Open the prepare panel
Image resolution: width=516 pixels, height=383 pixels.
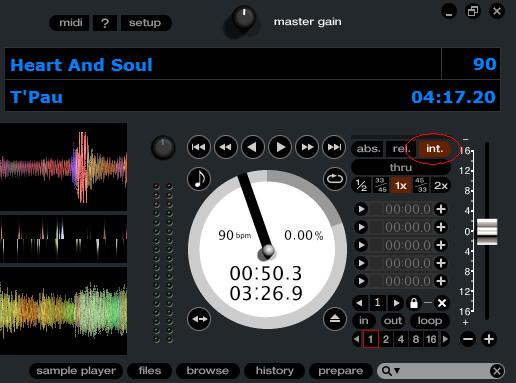pyautogui.click(x=341, y=371)
